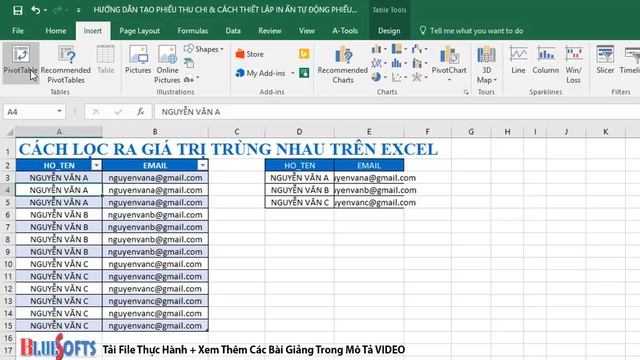
Task: Select cell with NGUYỄN VĂN B in column D
Action: coord(300,190)
